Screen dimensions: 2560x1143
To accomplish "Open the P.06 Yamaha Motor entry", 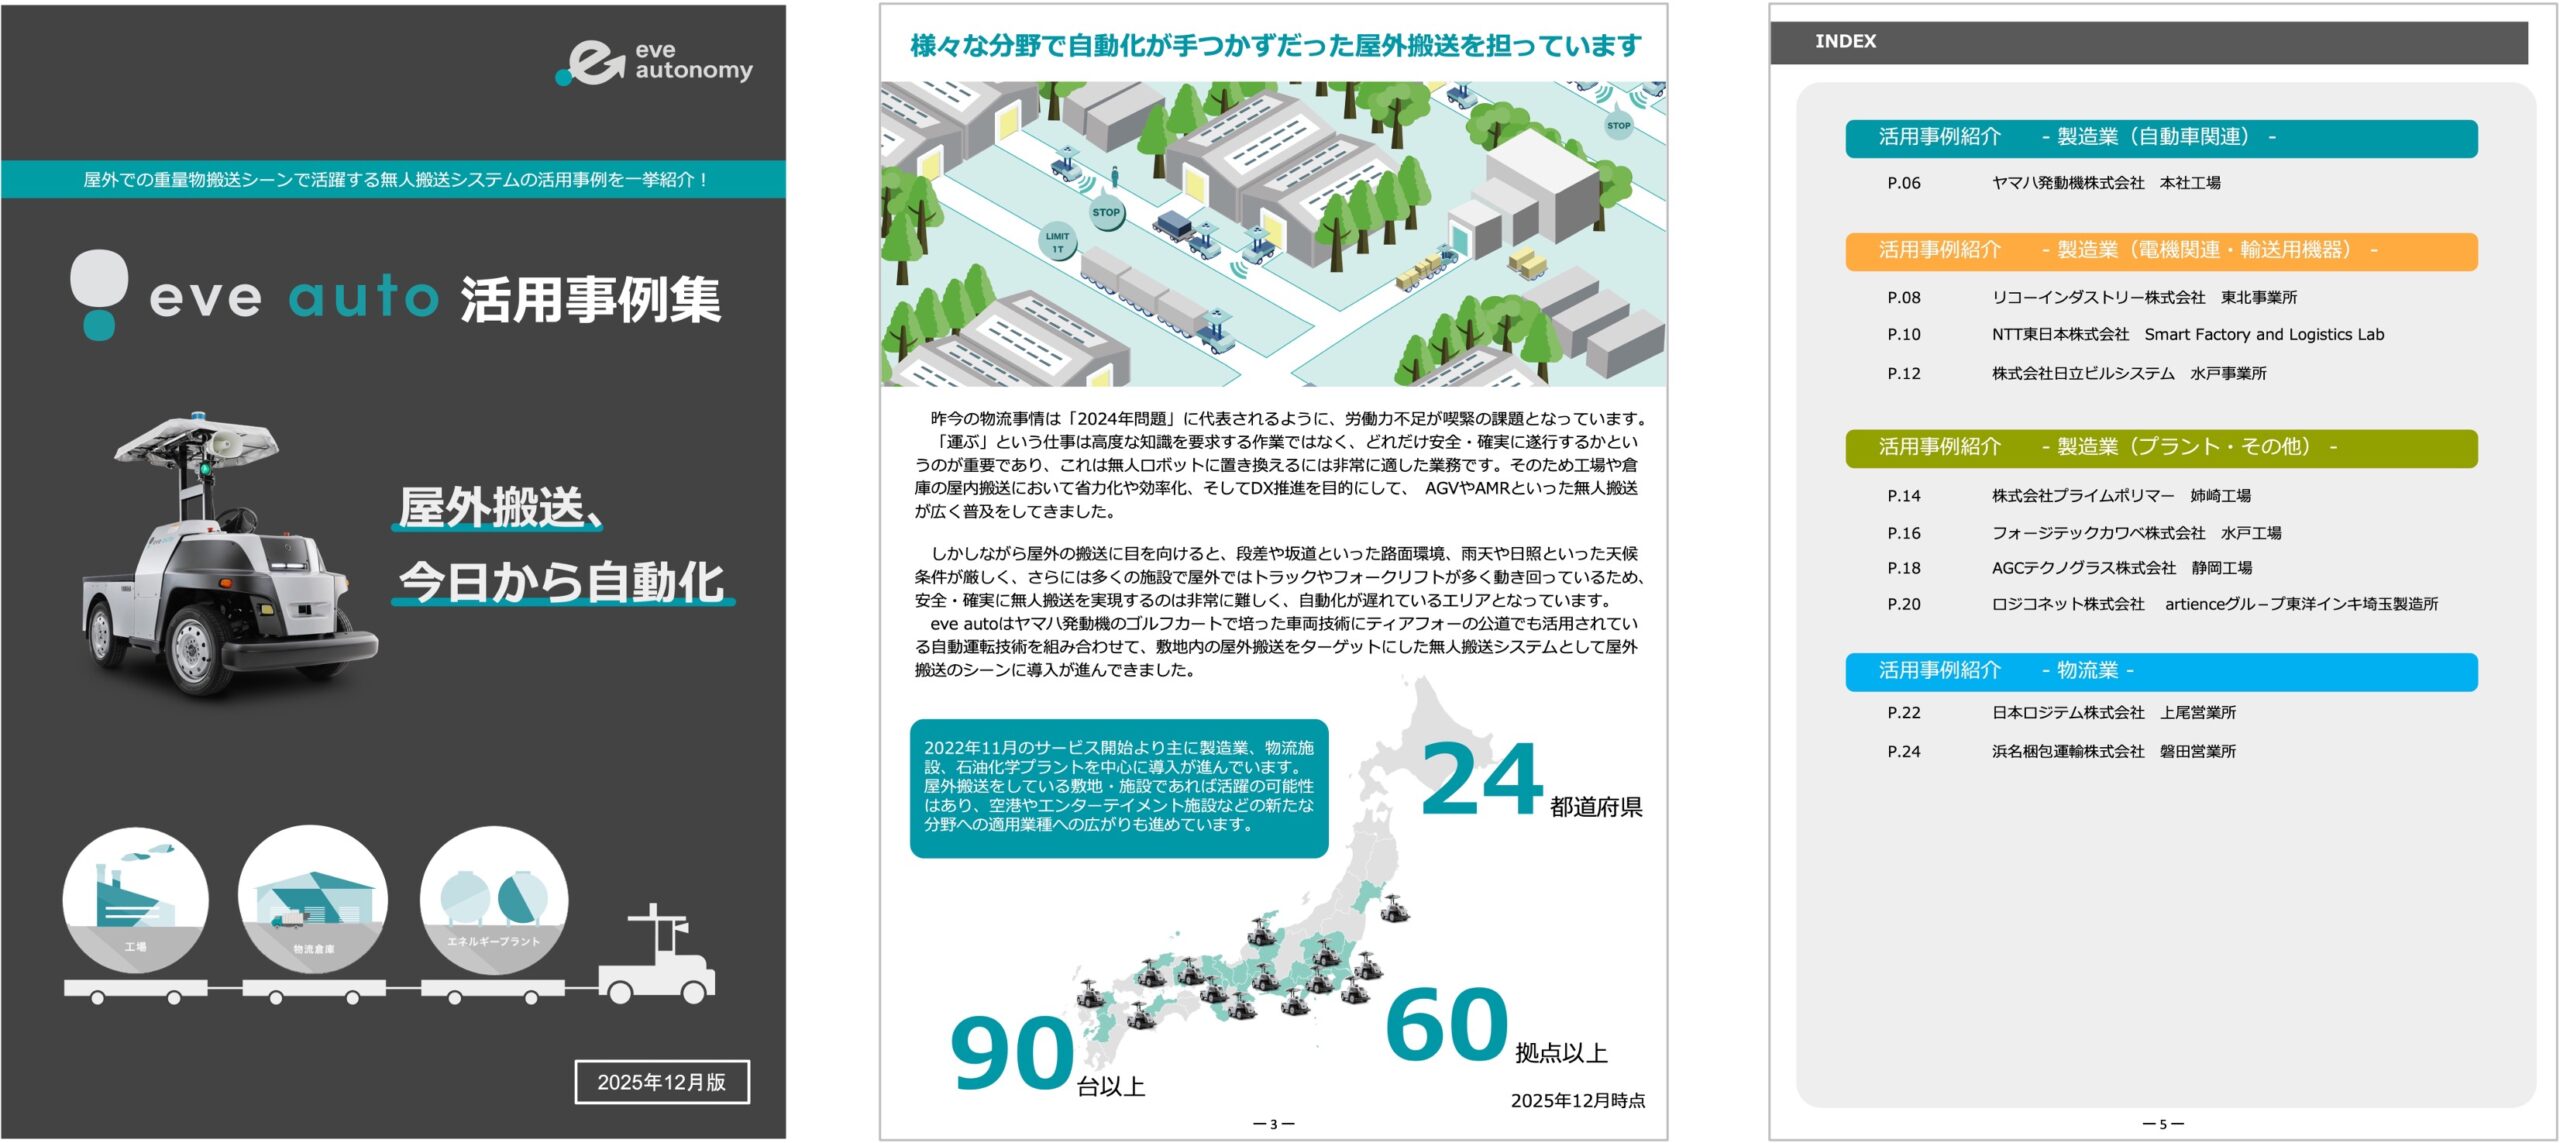I will (2105, 183).
